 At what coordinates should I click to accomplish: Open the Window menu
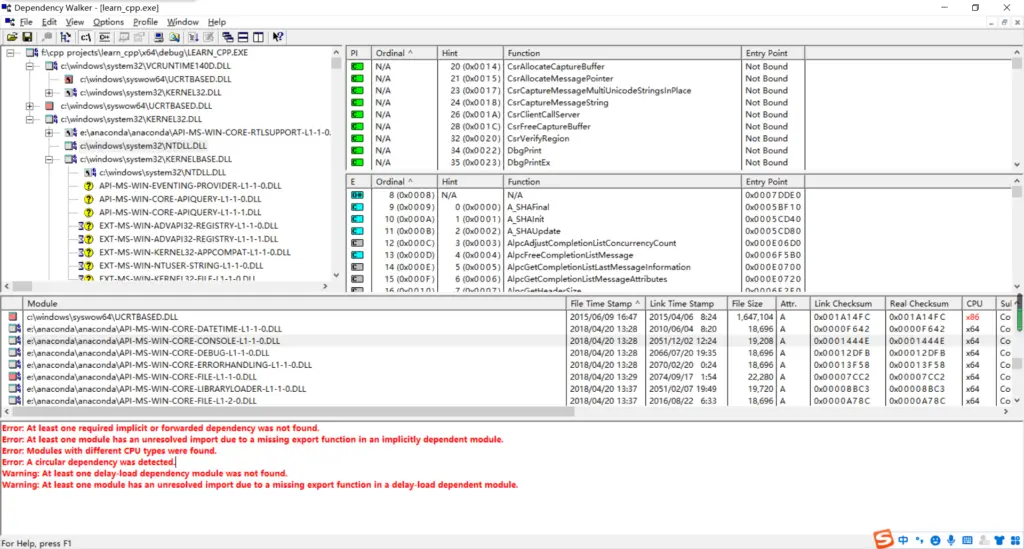pyautogui.click(x=182, y=22)
